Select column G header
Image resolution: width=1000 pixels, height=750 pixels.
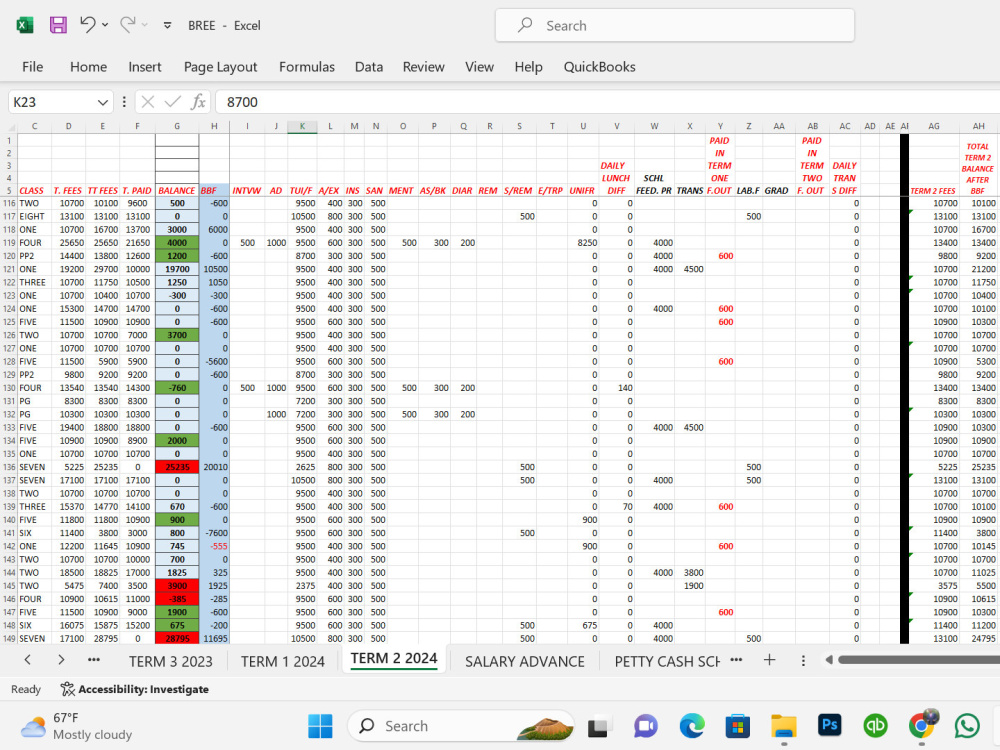coord(177,126)
